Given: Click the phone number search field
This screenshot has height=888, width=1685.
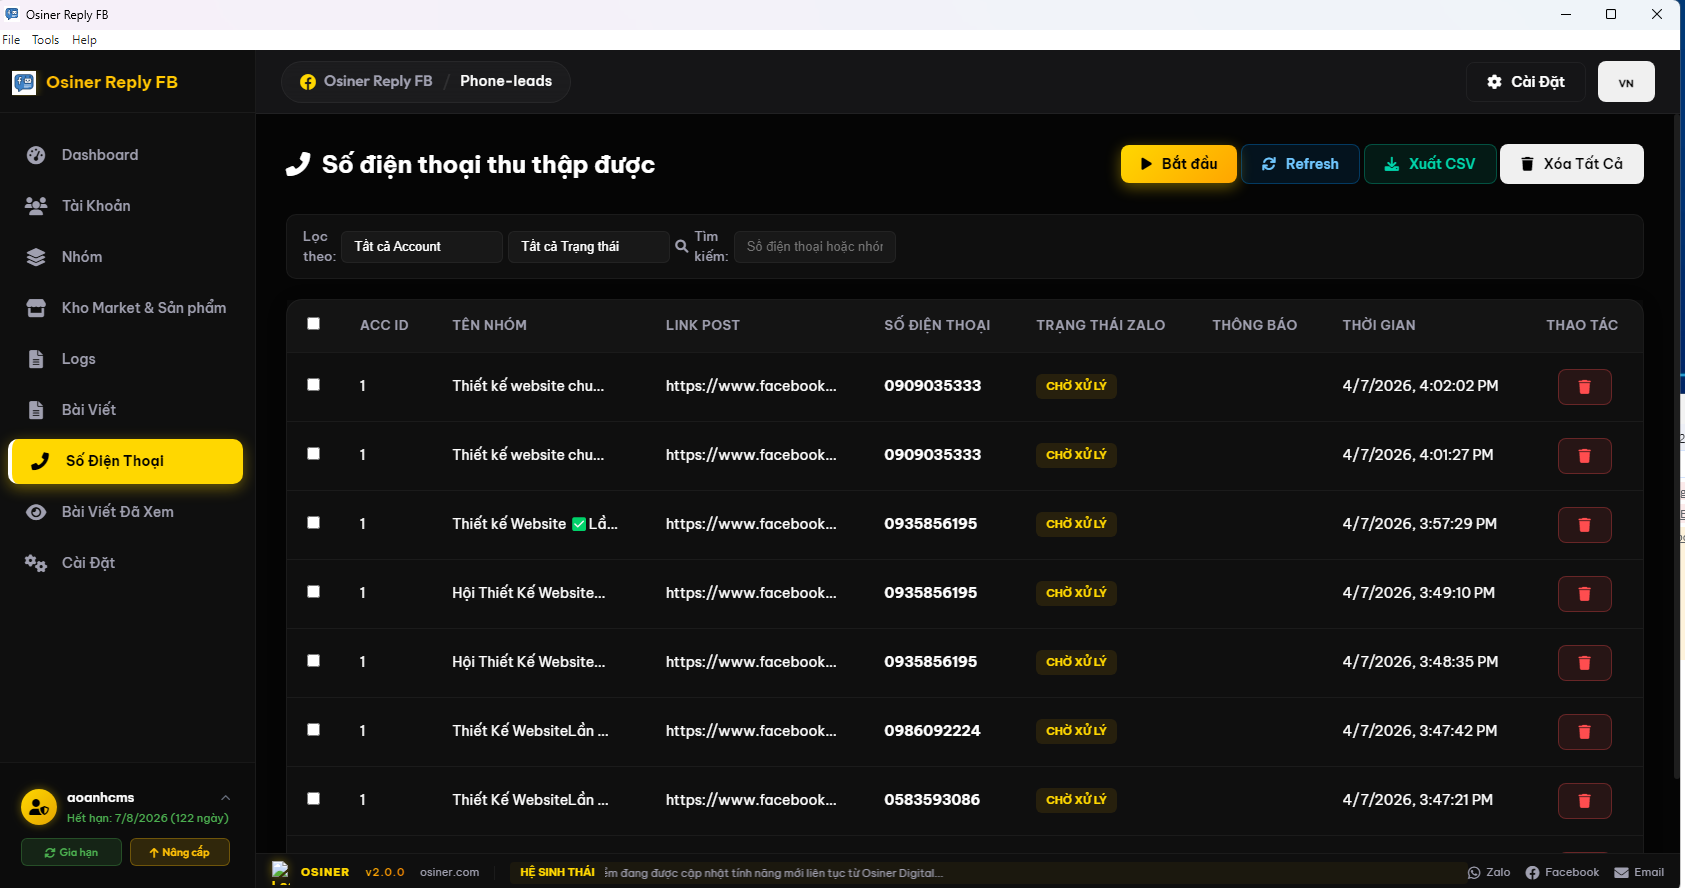Looking at the screenshot, I should point(814,247).
